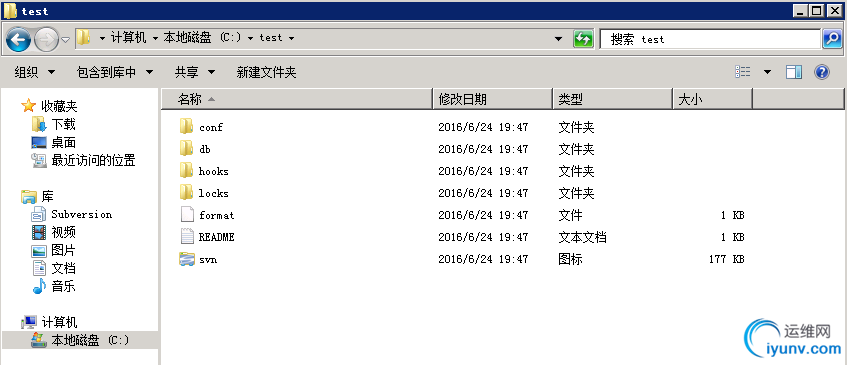Image resolution: width=847 pixels, height=365 pixels.
Task: Click the music note icon beside 音乐
Action: (39, 286)
